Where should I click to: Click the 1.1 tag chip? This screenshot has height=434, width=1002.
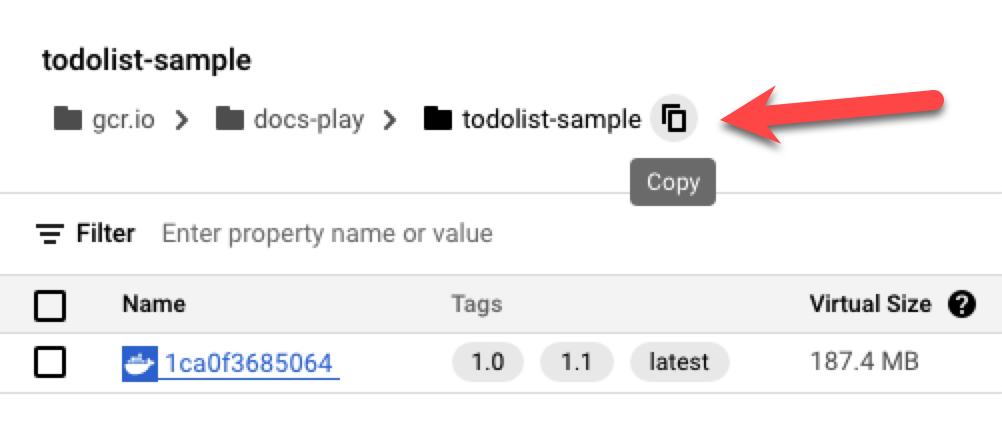(576, 362)
